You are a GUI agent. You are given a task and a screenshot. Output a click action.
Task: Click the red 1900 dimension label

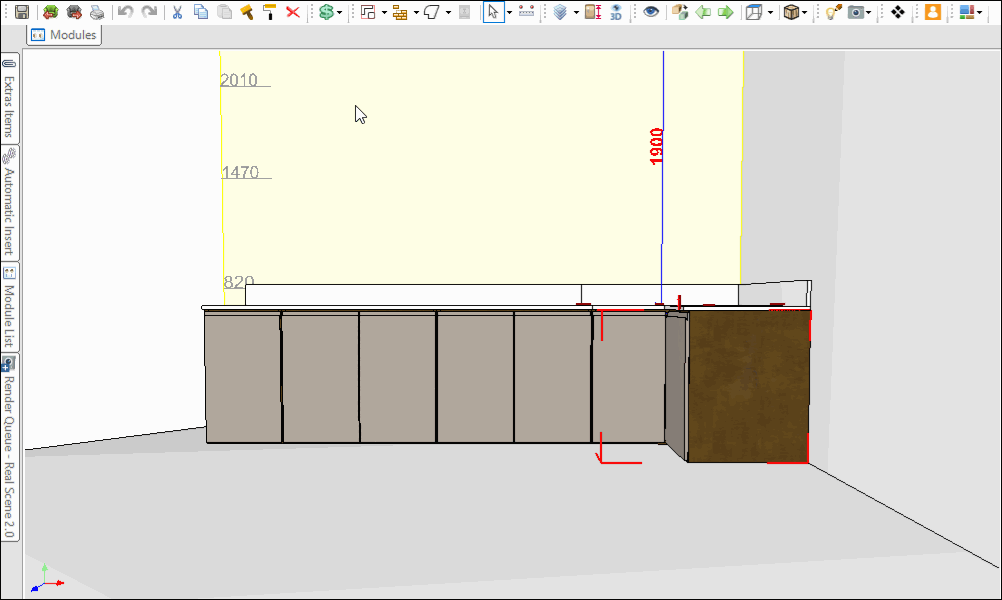coord(656,146)
